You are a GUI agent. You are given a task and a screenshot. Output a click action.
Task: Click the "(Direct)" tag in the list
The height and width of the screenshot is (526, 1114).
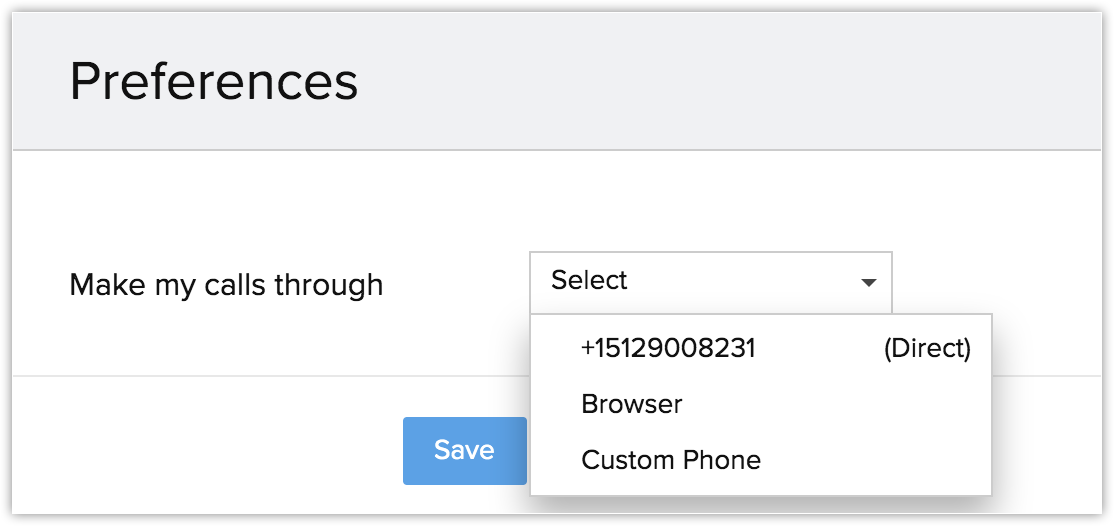tap(927, 348)
